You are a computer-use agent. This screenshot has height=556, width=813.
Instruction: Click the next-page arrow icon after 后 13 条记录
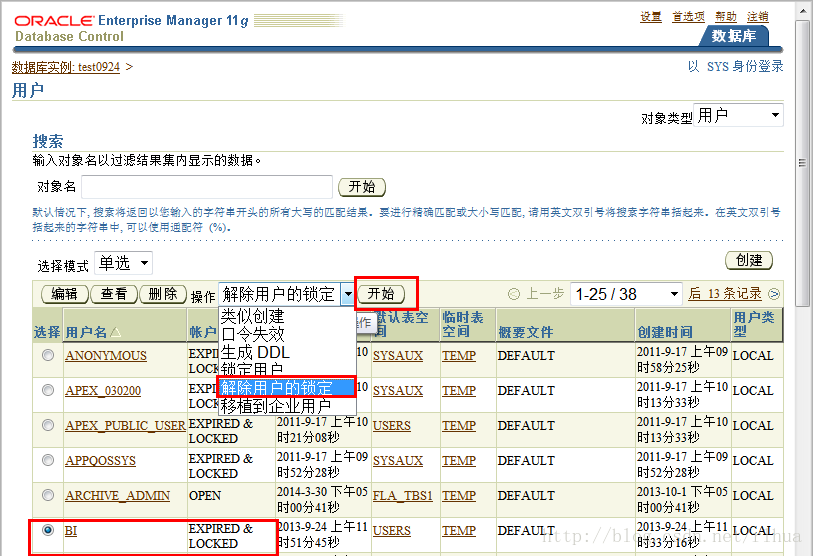774,294
